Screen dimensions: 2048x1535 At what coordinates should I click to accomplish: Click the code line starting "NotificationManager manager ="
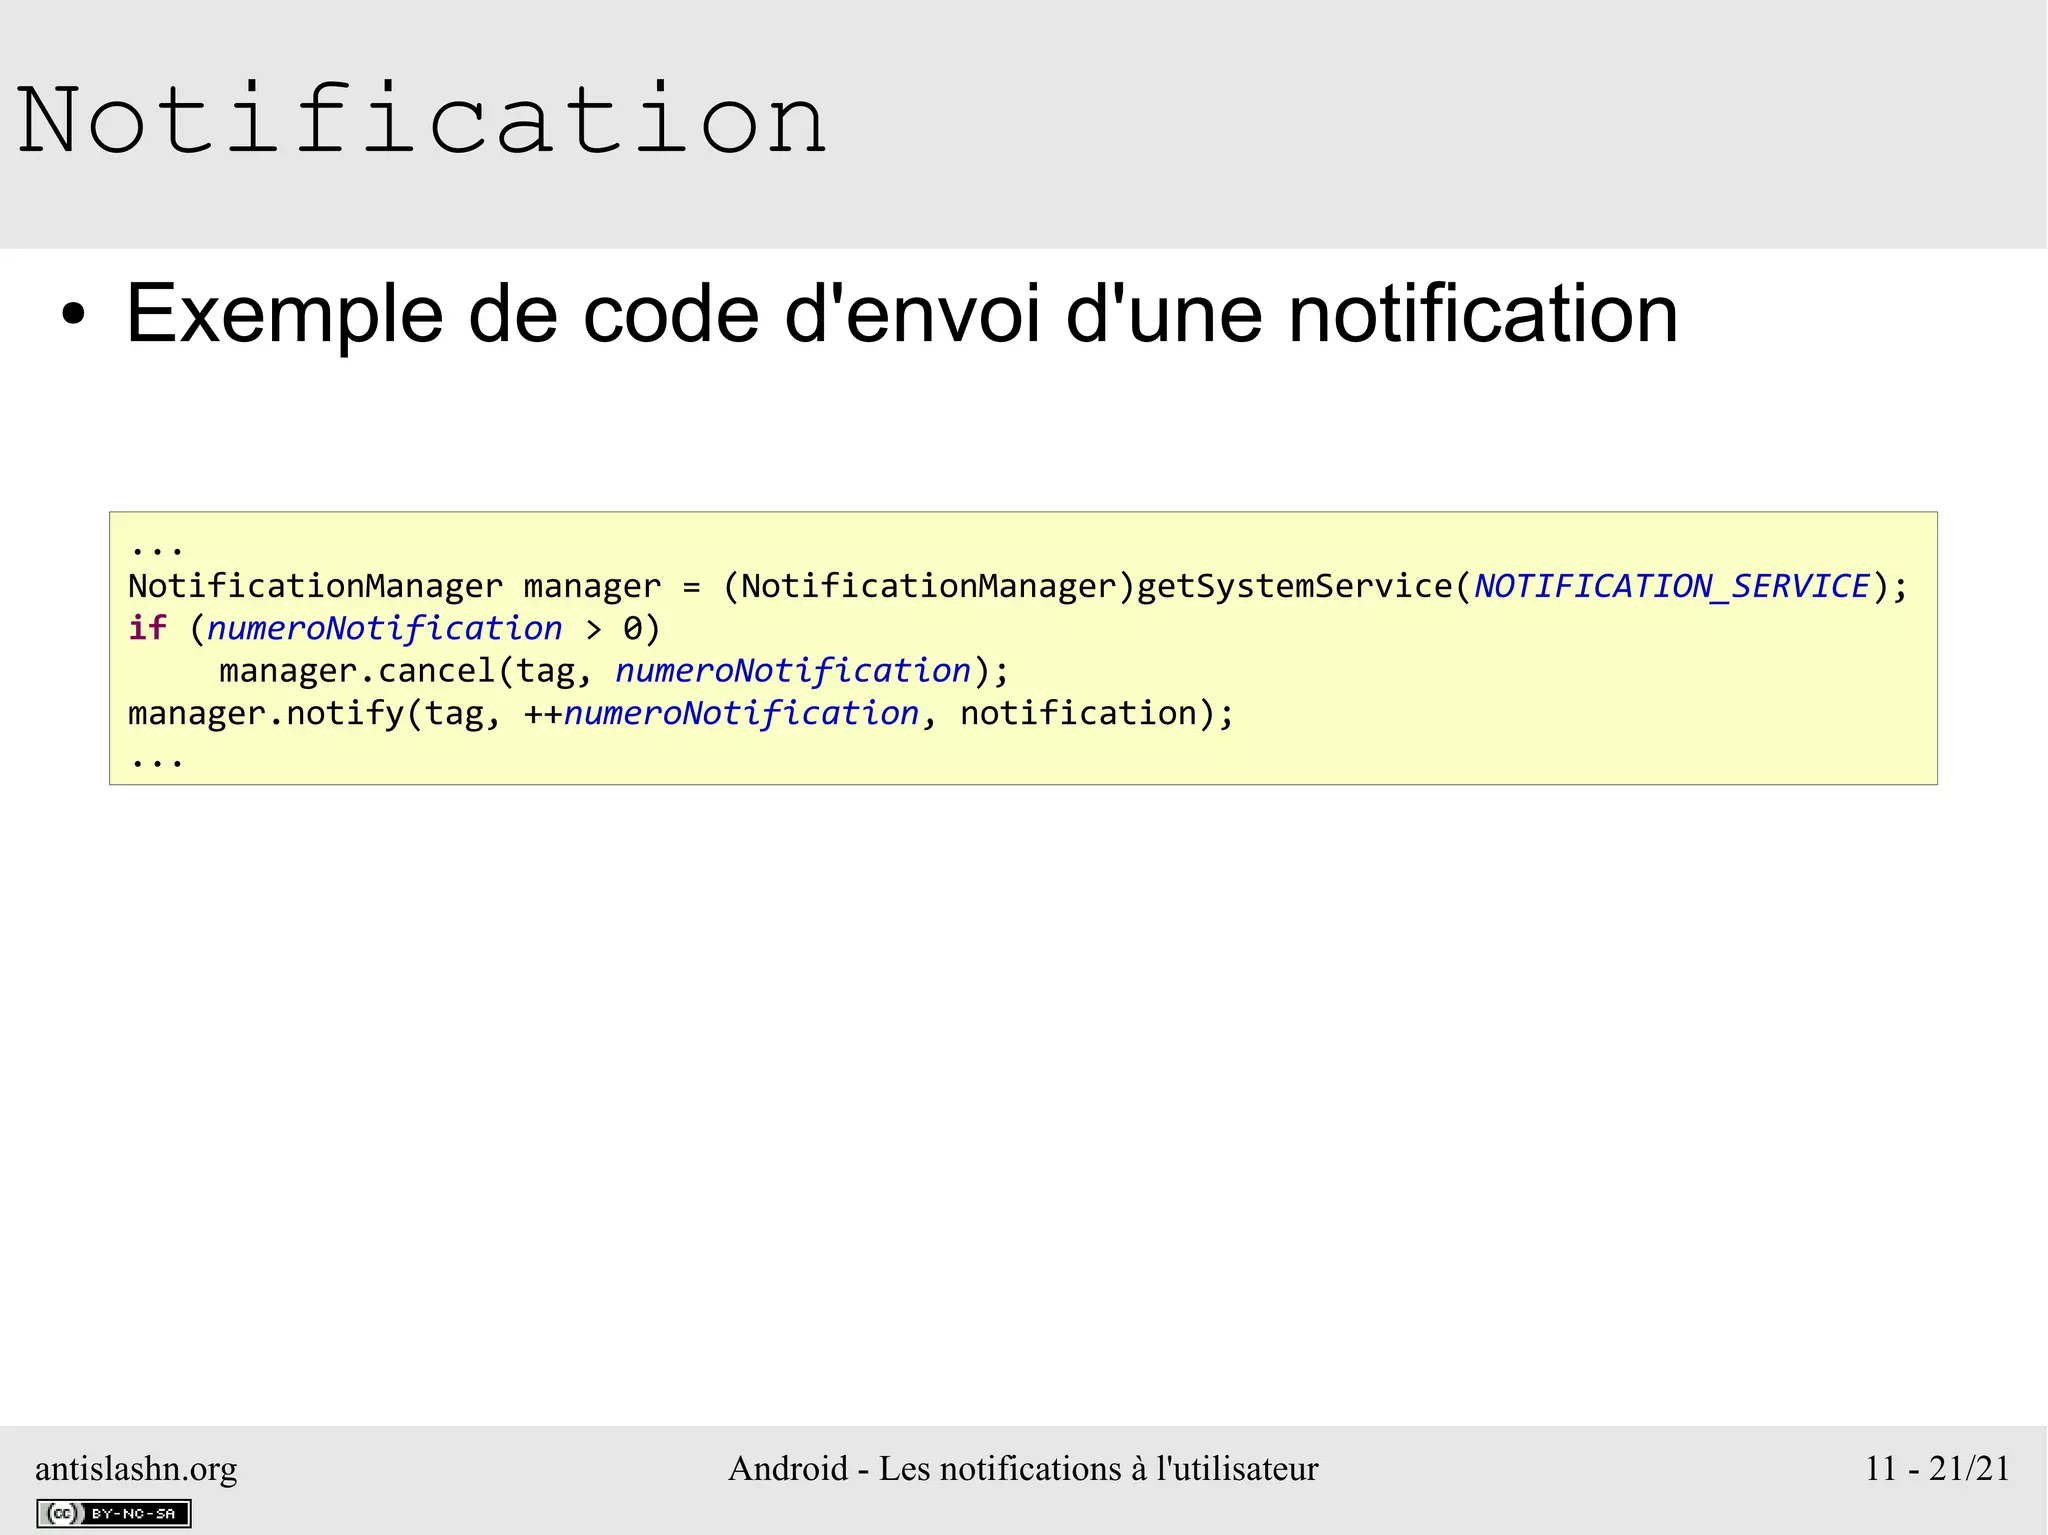pos(1018,586)
